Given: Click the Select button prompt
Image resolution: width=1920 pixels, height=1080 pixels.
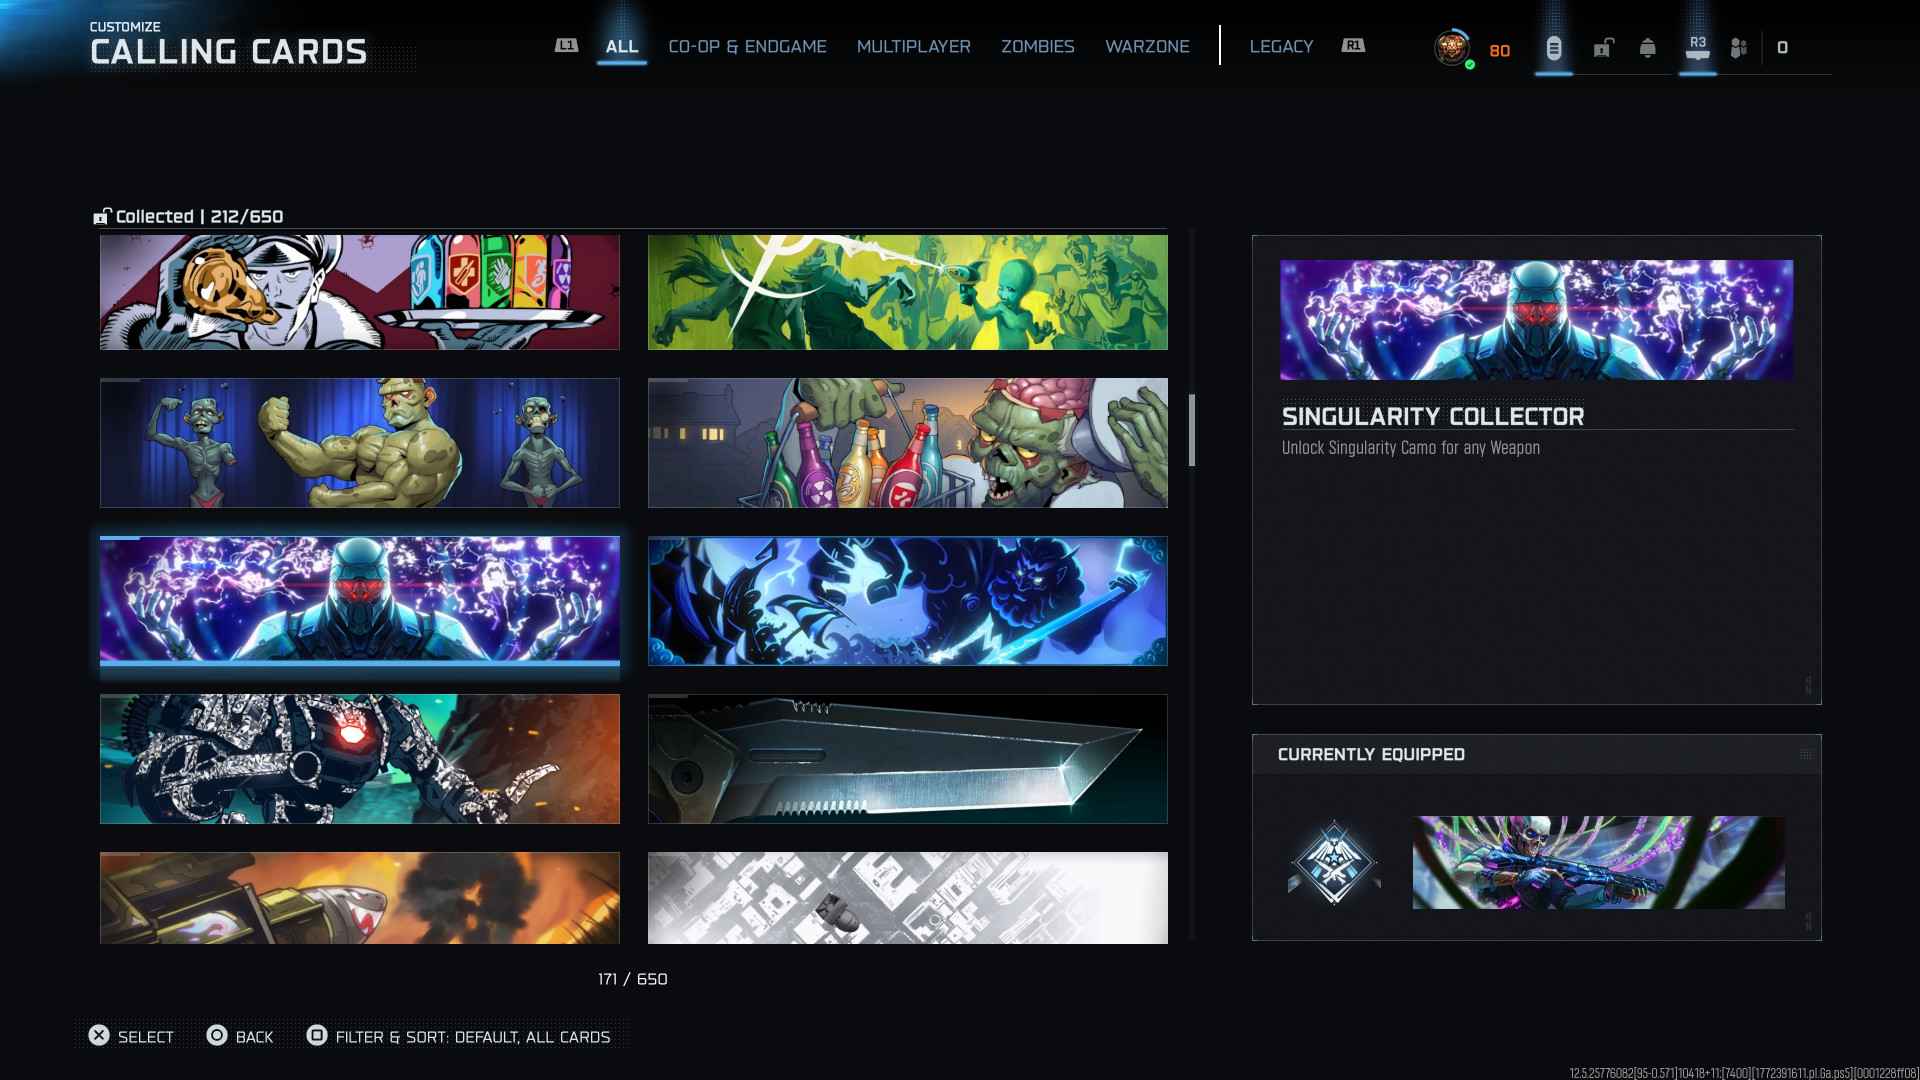Looking at the screenshot, I should 131,1037.
